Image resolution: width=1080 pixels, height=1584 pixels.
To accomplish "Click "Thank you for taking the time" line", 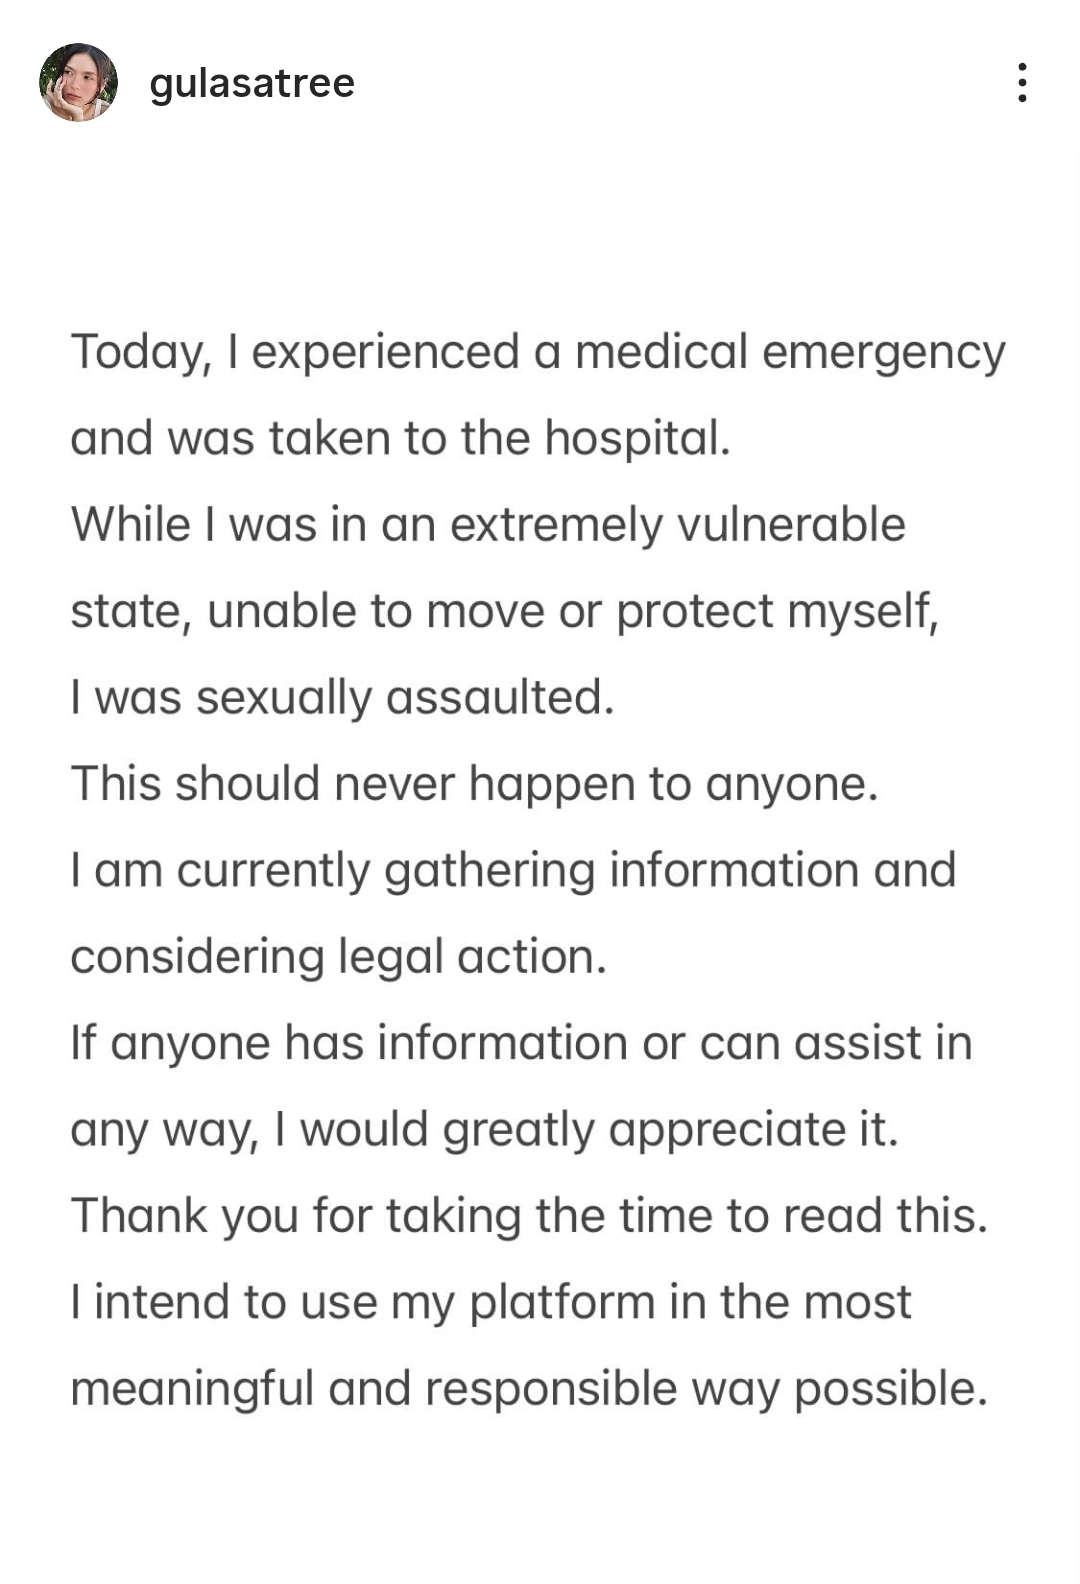I will pos(529,1216).
